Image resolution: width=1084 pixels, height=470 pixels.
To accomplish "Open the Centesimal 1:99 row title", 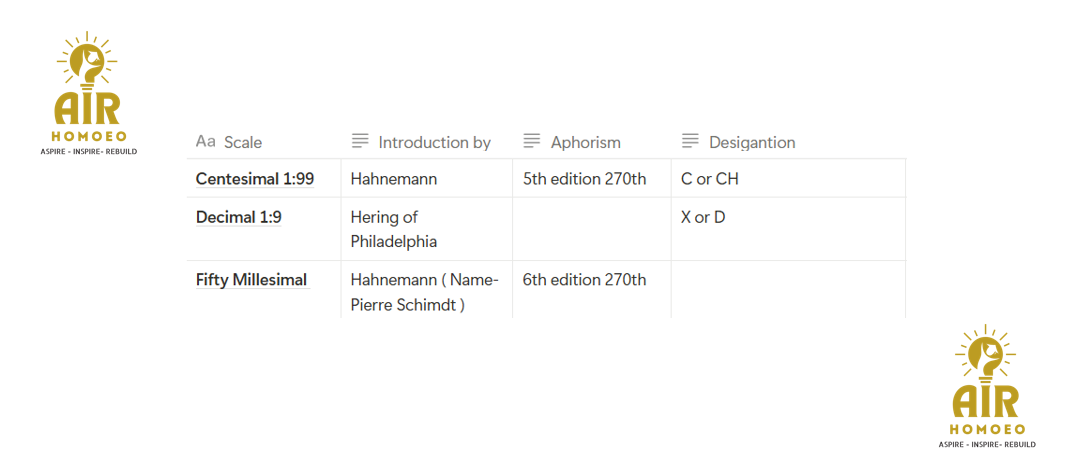I will 255,179.
